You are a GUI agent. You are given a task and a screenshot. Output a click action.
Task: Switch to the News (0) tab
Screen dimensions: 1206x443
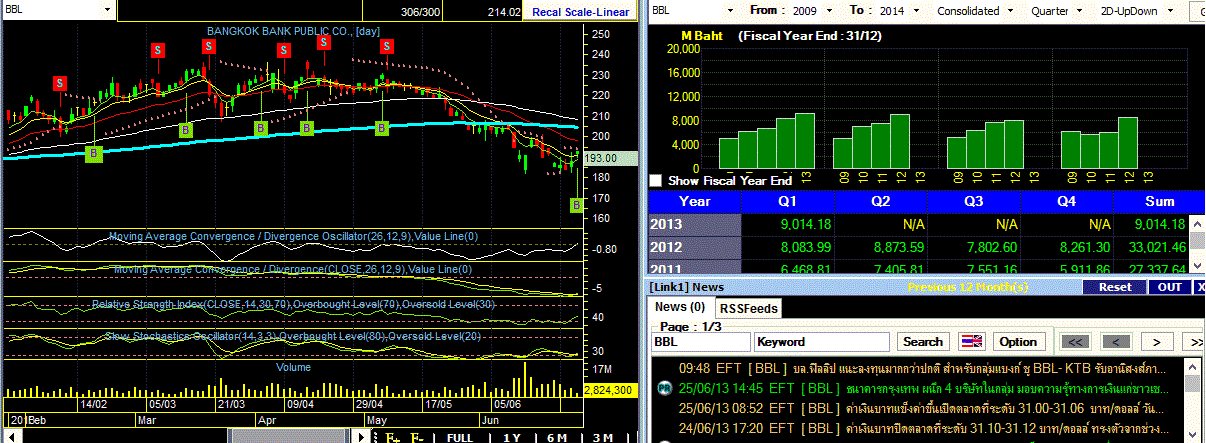[x=680, y=308]
